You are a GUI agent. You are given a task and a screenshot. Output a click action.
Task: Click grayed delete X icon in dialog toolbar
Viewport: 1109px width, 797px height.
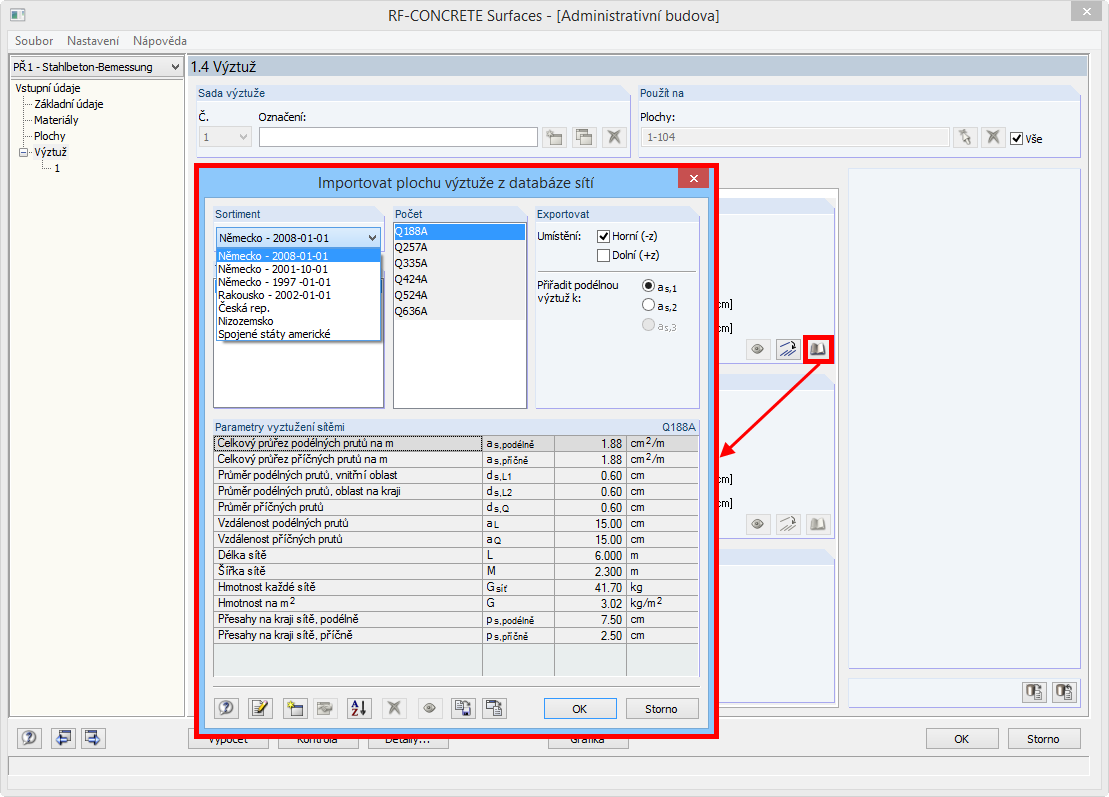pyautogui.click(x=394, y=708)
